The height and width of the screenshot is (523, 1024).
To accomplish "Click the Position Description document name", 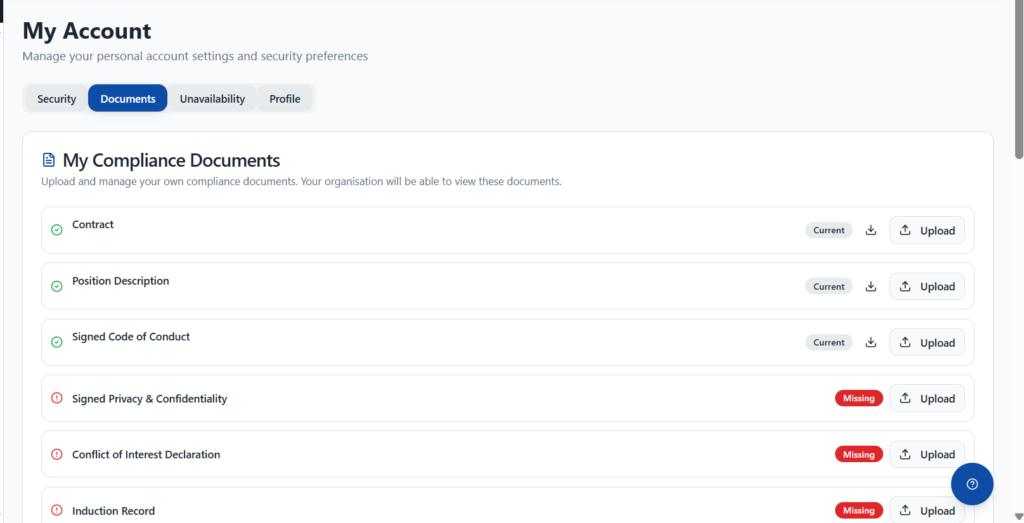I will tap(120, 281).
